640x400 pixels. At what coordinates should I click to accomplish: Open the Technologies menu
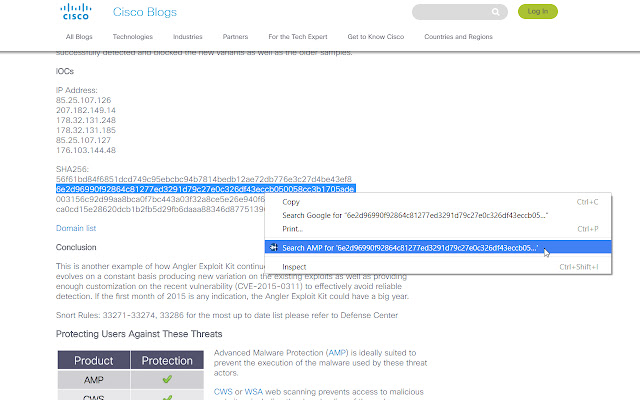click(133, 37)
